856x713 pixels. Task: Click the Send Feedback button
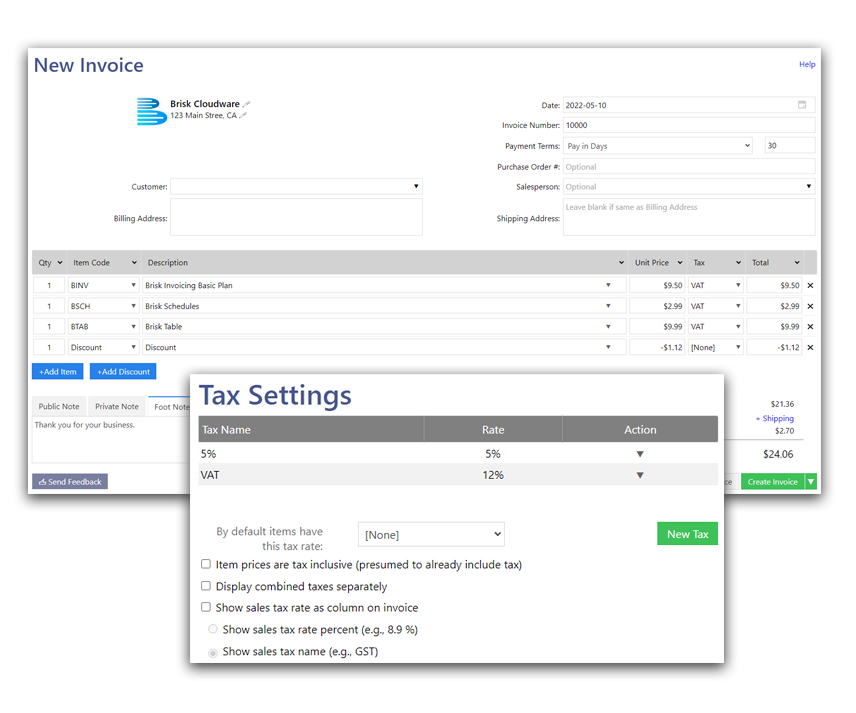click(70, 482)
